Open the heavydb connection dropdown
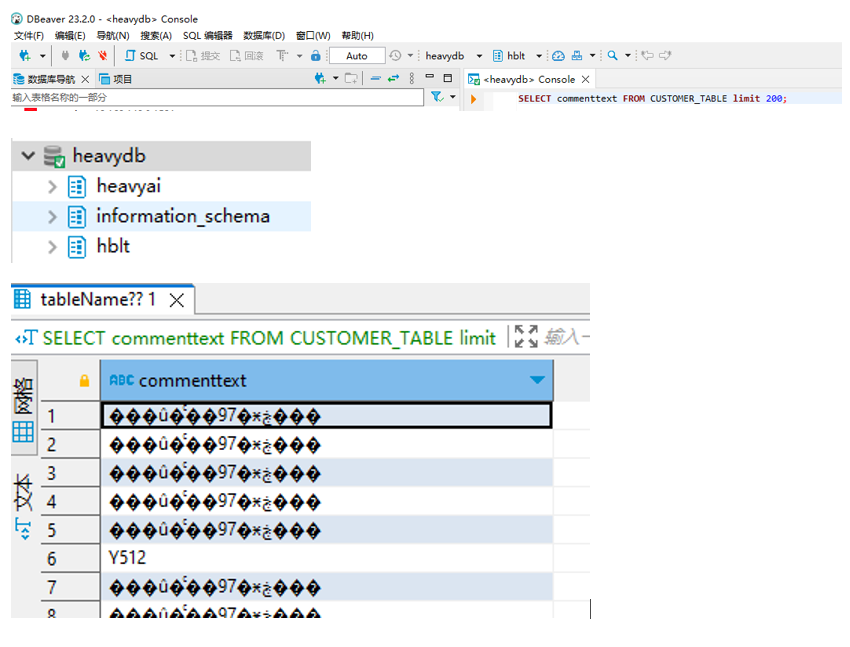Viewport: 850px width, 647px height. point(479,56)
